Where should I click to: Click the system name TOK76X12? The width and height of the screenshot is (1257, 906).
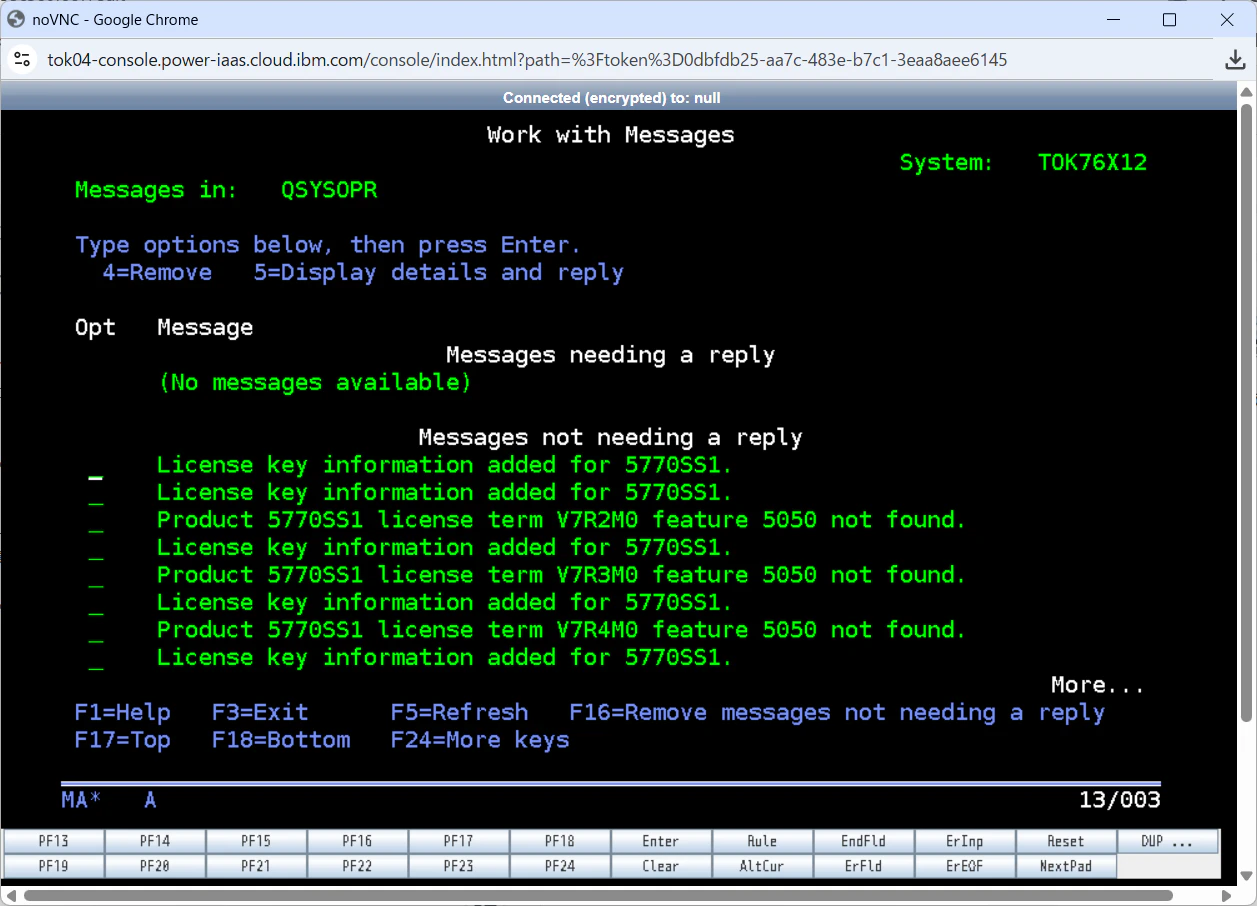(1092, 162)
